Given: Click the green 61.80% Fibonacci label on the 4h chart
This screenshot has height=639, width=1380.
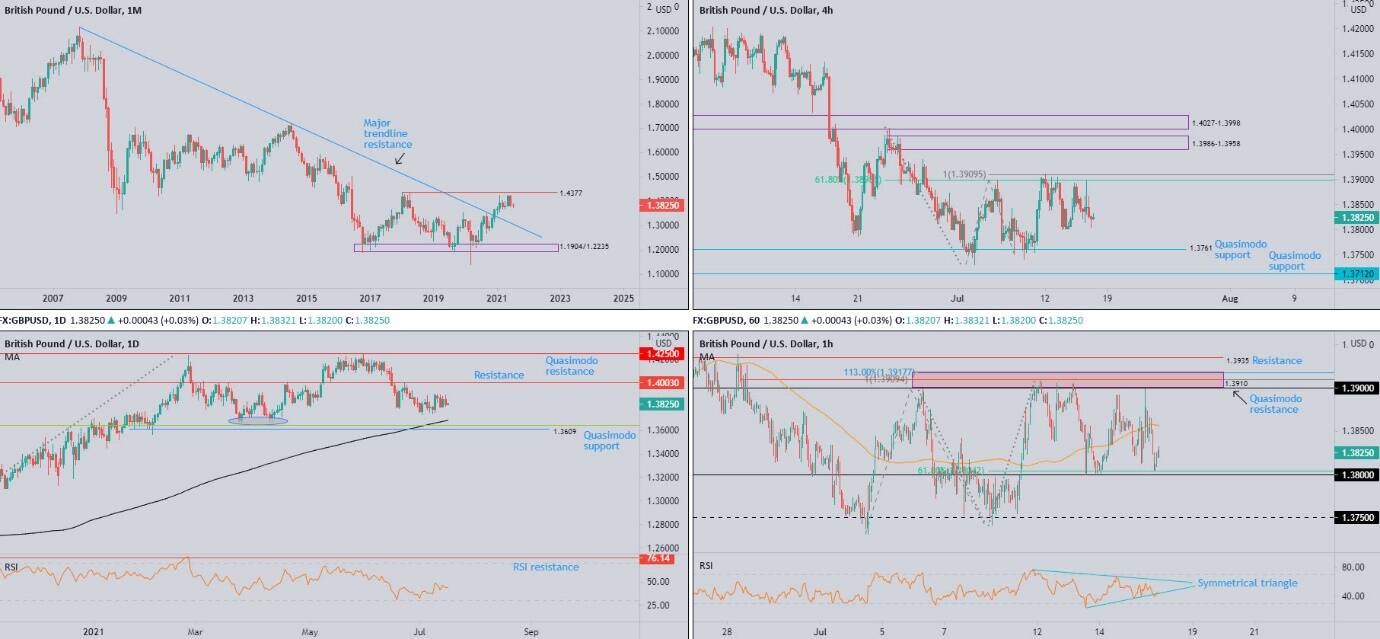Looking at the screenshot, I should (x=847, y=180).
